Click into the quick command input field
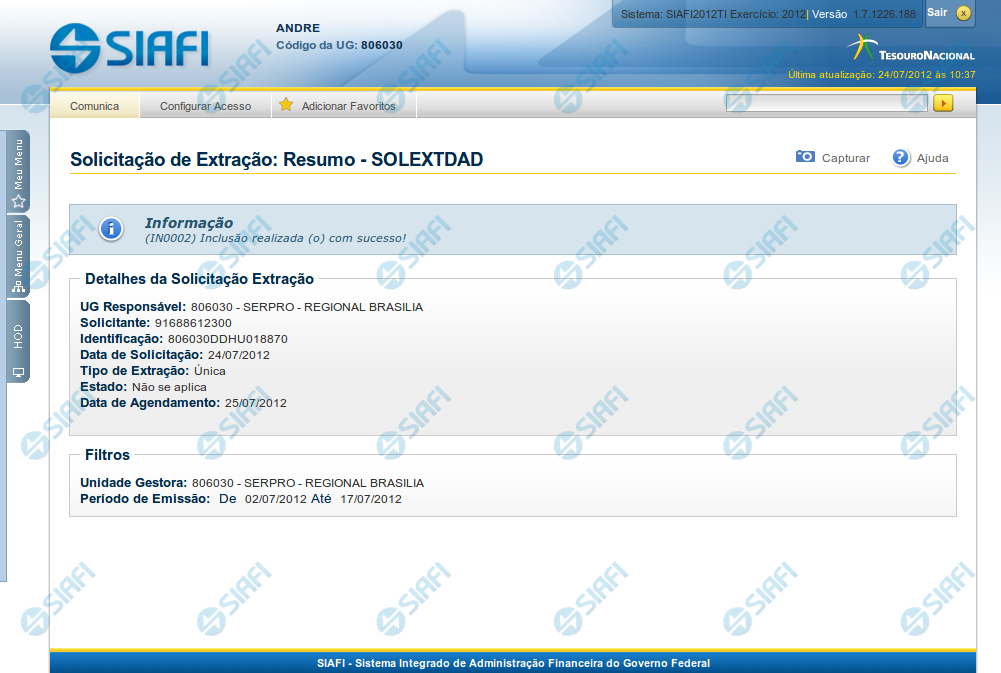The height and width of the screenshot is (673, 1001). click(x=826, y=103)
